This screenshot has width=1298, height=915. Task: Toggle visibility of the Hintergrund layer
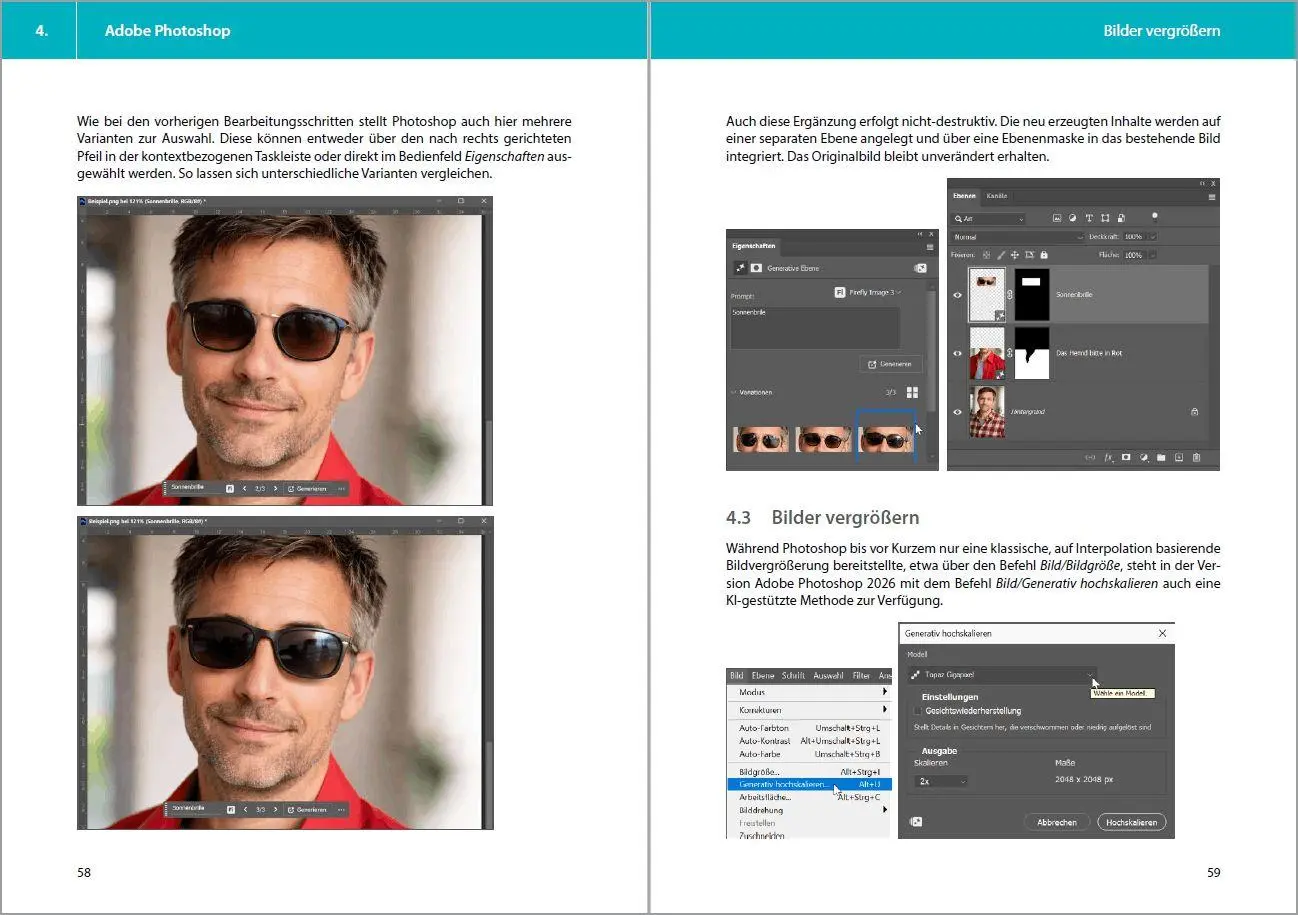[957, 412]
